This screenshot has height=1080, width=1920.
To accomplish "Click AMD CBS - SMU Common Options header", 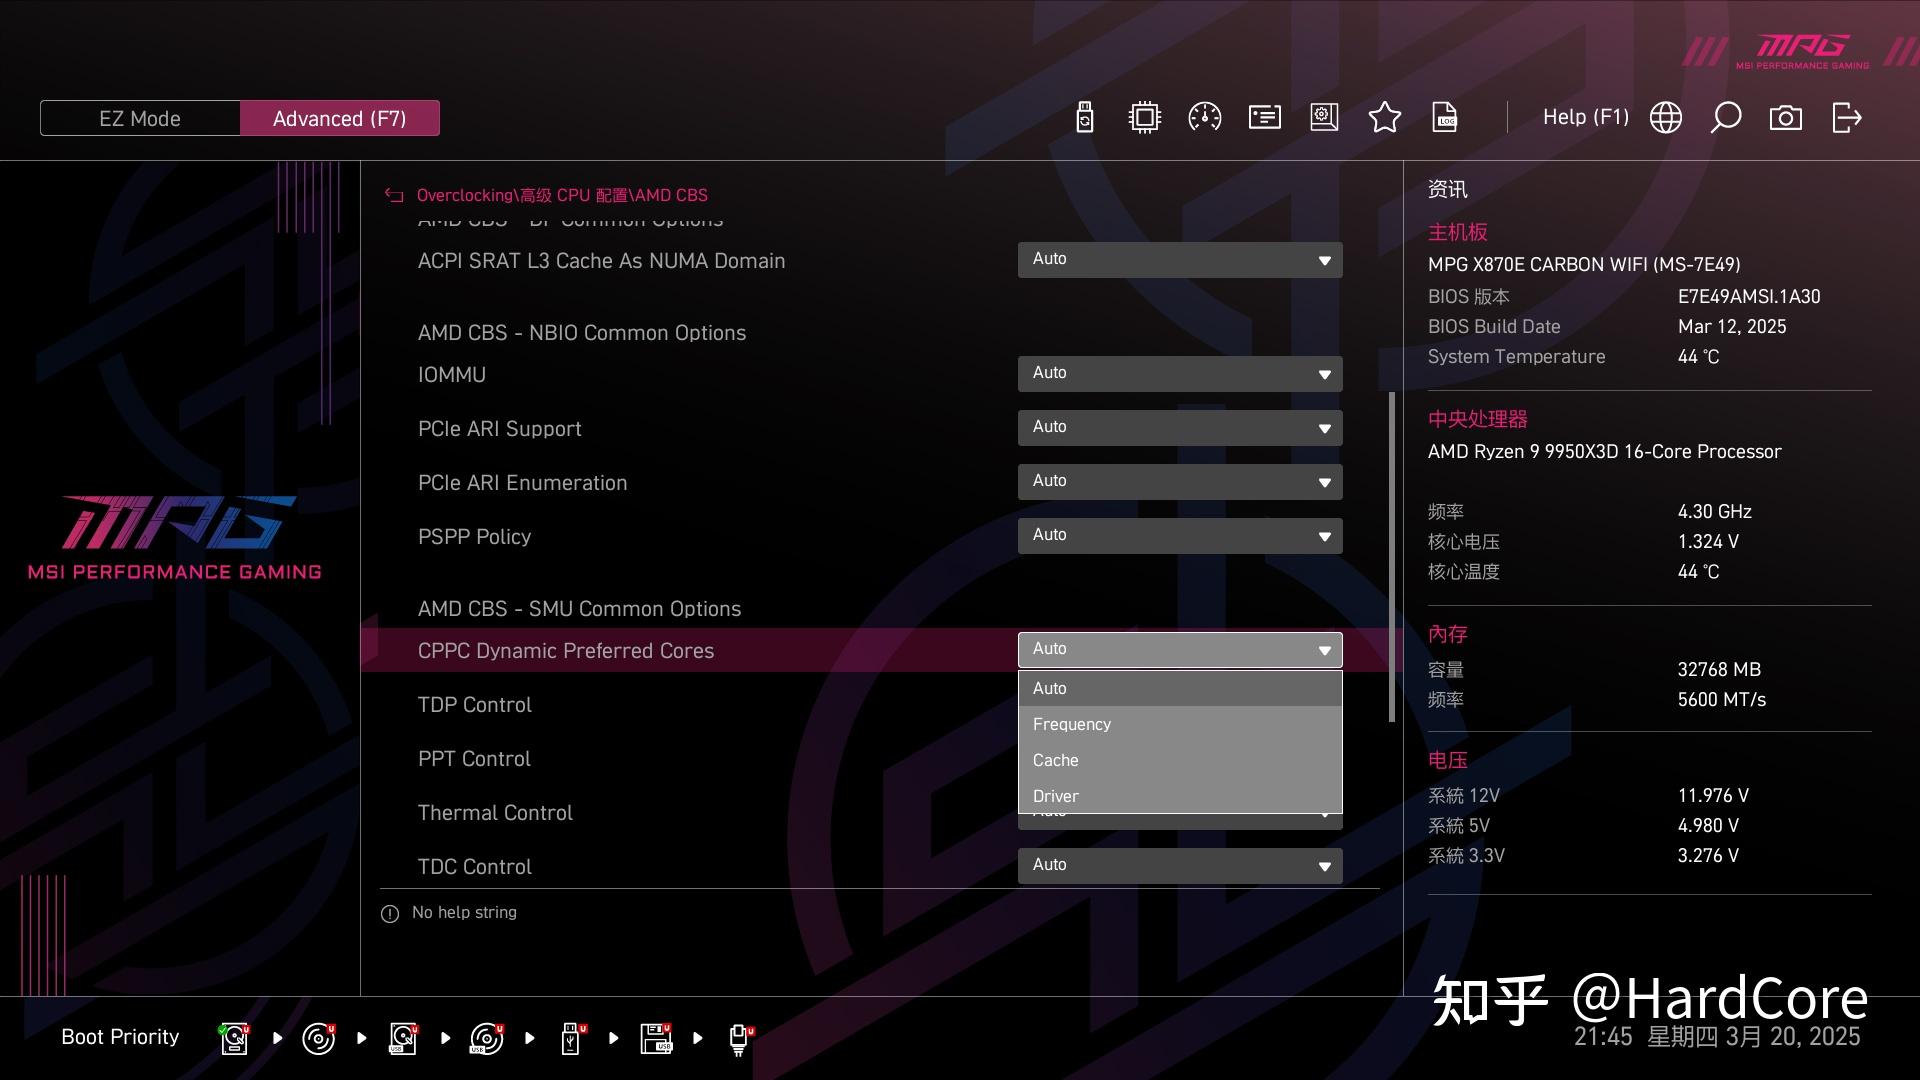I will tap(579, 609).
